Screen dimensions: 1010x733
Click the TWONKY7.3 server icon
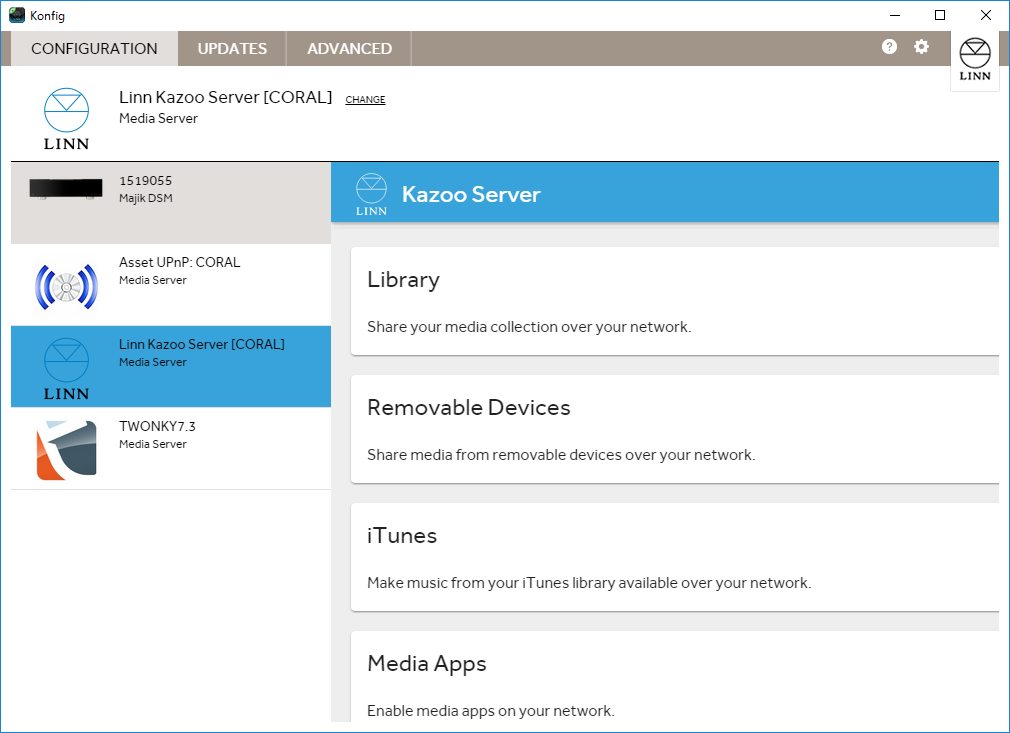pyautogui.click(x=66, y=450)
